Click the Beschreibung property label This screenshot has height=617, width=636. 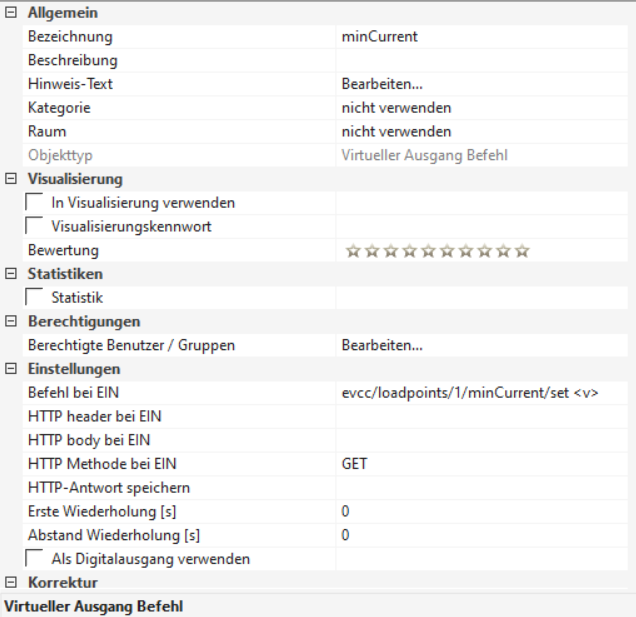click(x=73, y=60)
